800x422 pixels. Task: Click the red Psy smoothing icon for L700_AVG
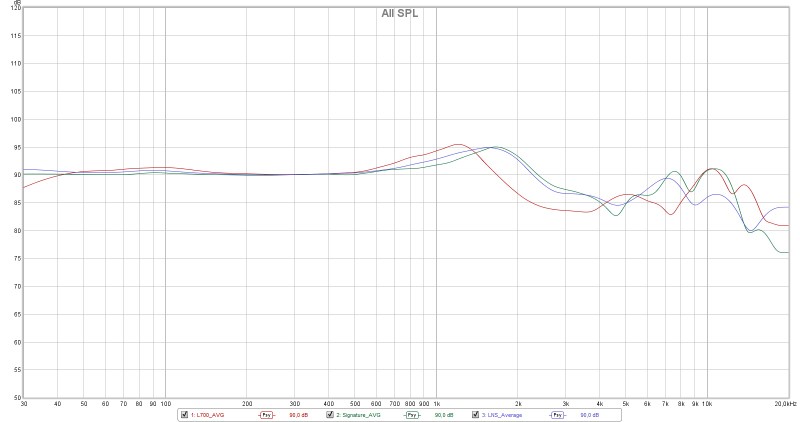click(x=266, y=414)
